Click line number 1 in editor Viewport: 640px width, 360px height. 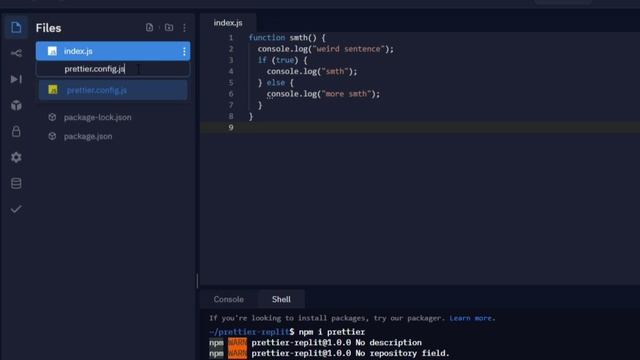click(231, 38)
